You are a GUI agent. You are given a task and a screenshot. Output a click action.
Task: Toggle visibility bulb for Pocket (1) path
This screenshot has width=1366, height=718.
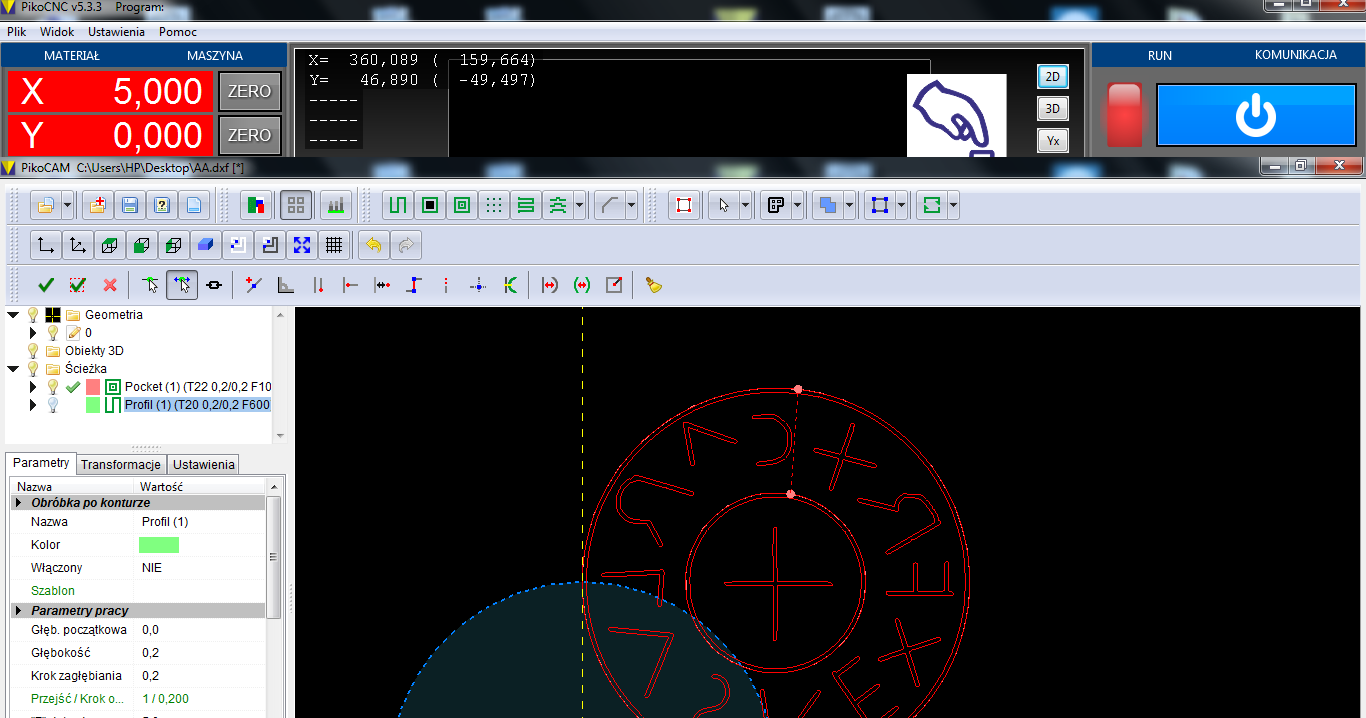click(x=53, y=387)
